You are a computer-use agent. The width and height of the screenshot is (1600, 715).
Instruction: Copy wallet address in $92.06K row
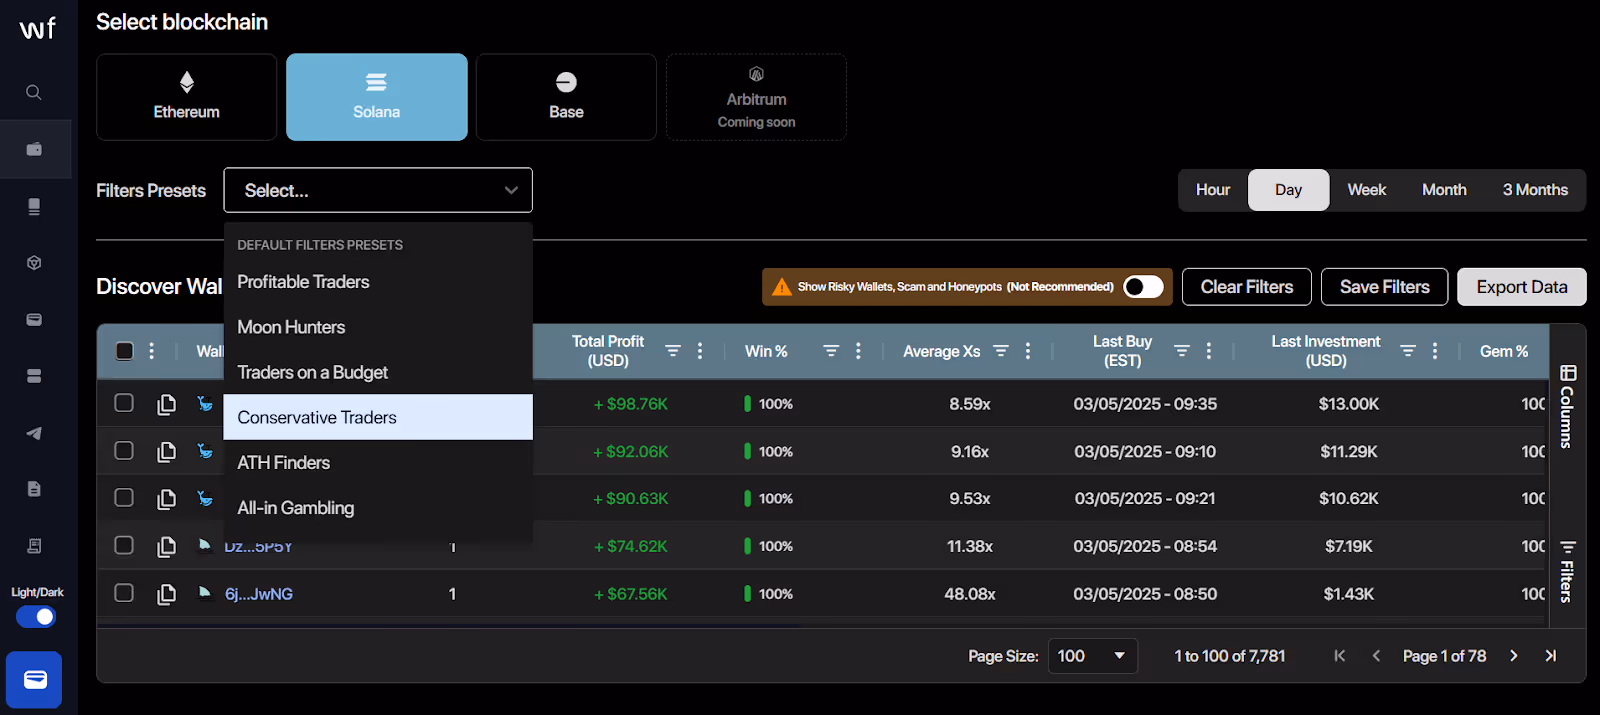[x=167, y=452]
